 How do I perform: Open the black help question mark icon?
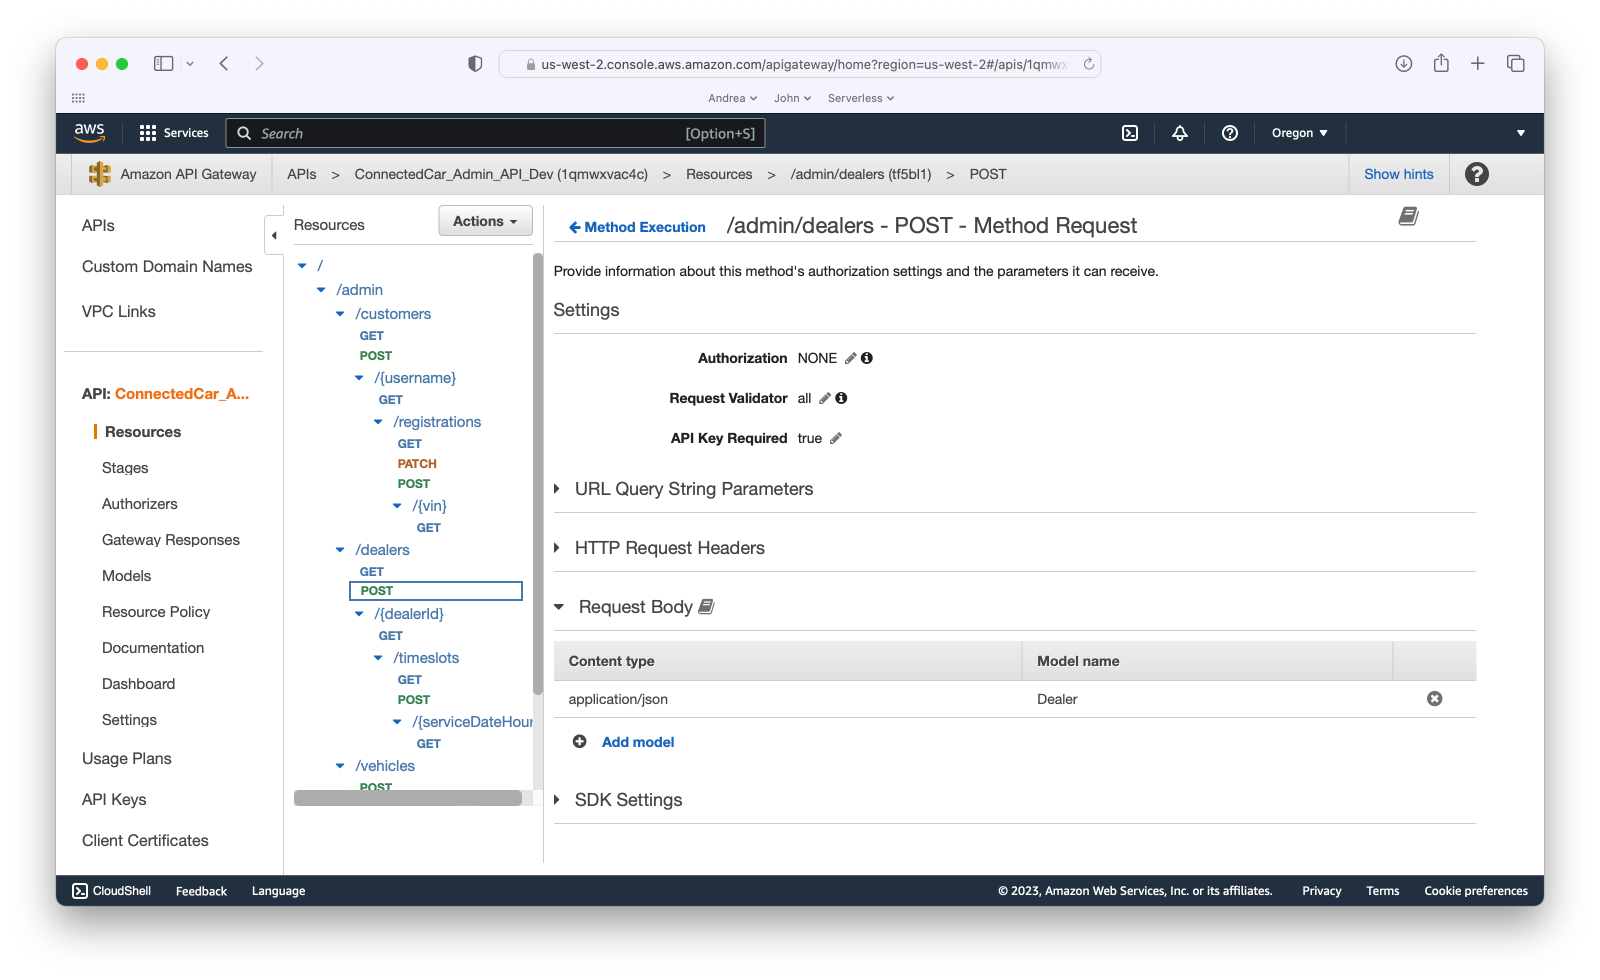[x=1477, y=174]
